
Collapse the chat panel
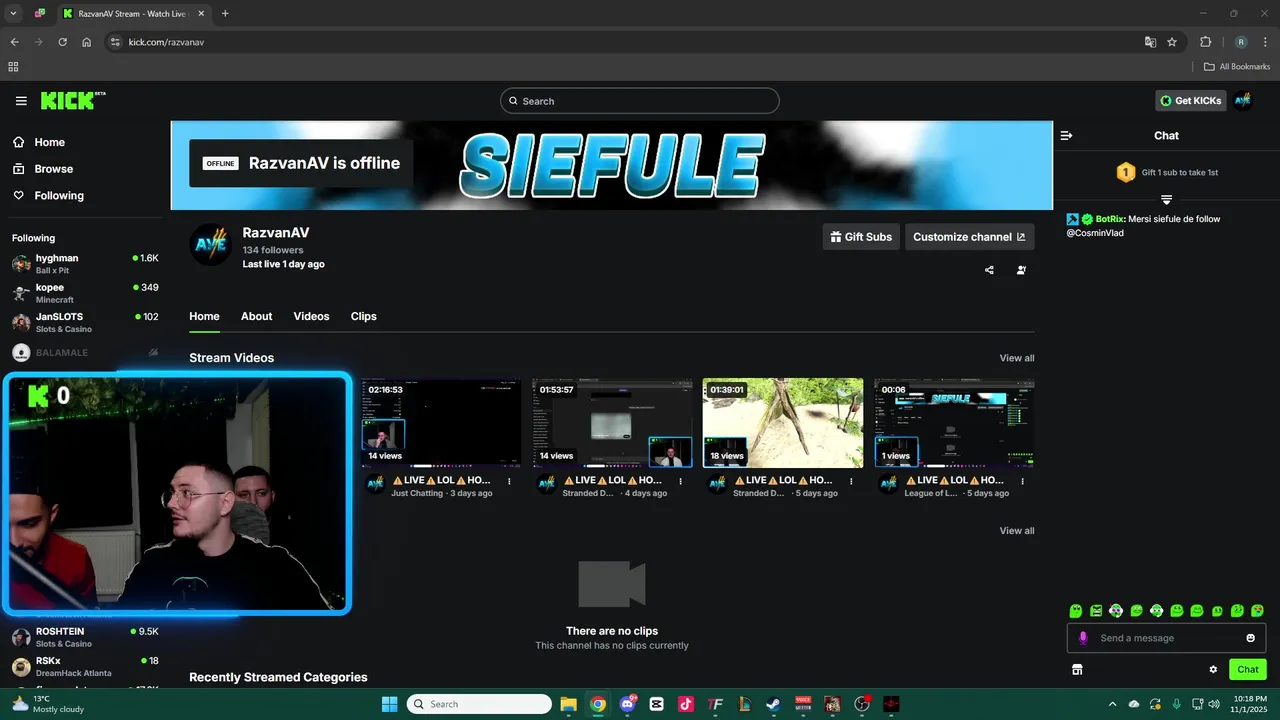1066,135
